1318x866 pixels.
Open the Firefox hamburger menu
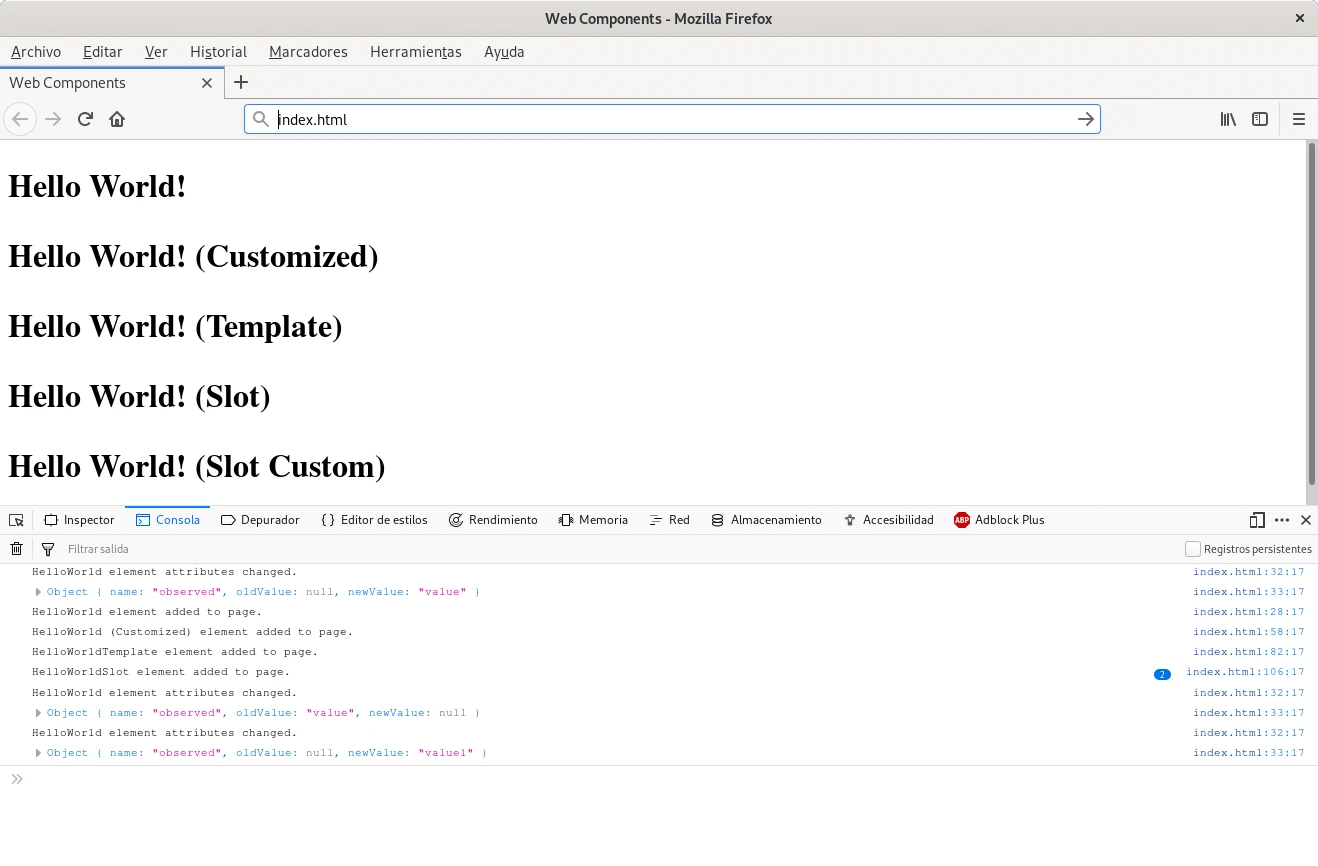click(x=1299, y=119)
